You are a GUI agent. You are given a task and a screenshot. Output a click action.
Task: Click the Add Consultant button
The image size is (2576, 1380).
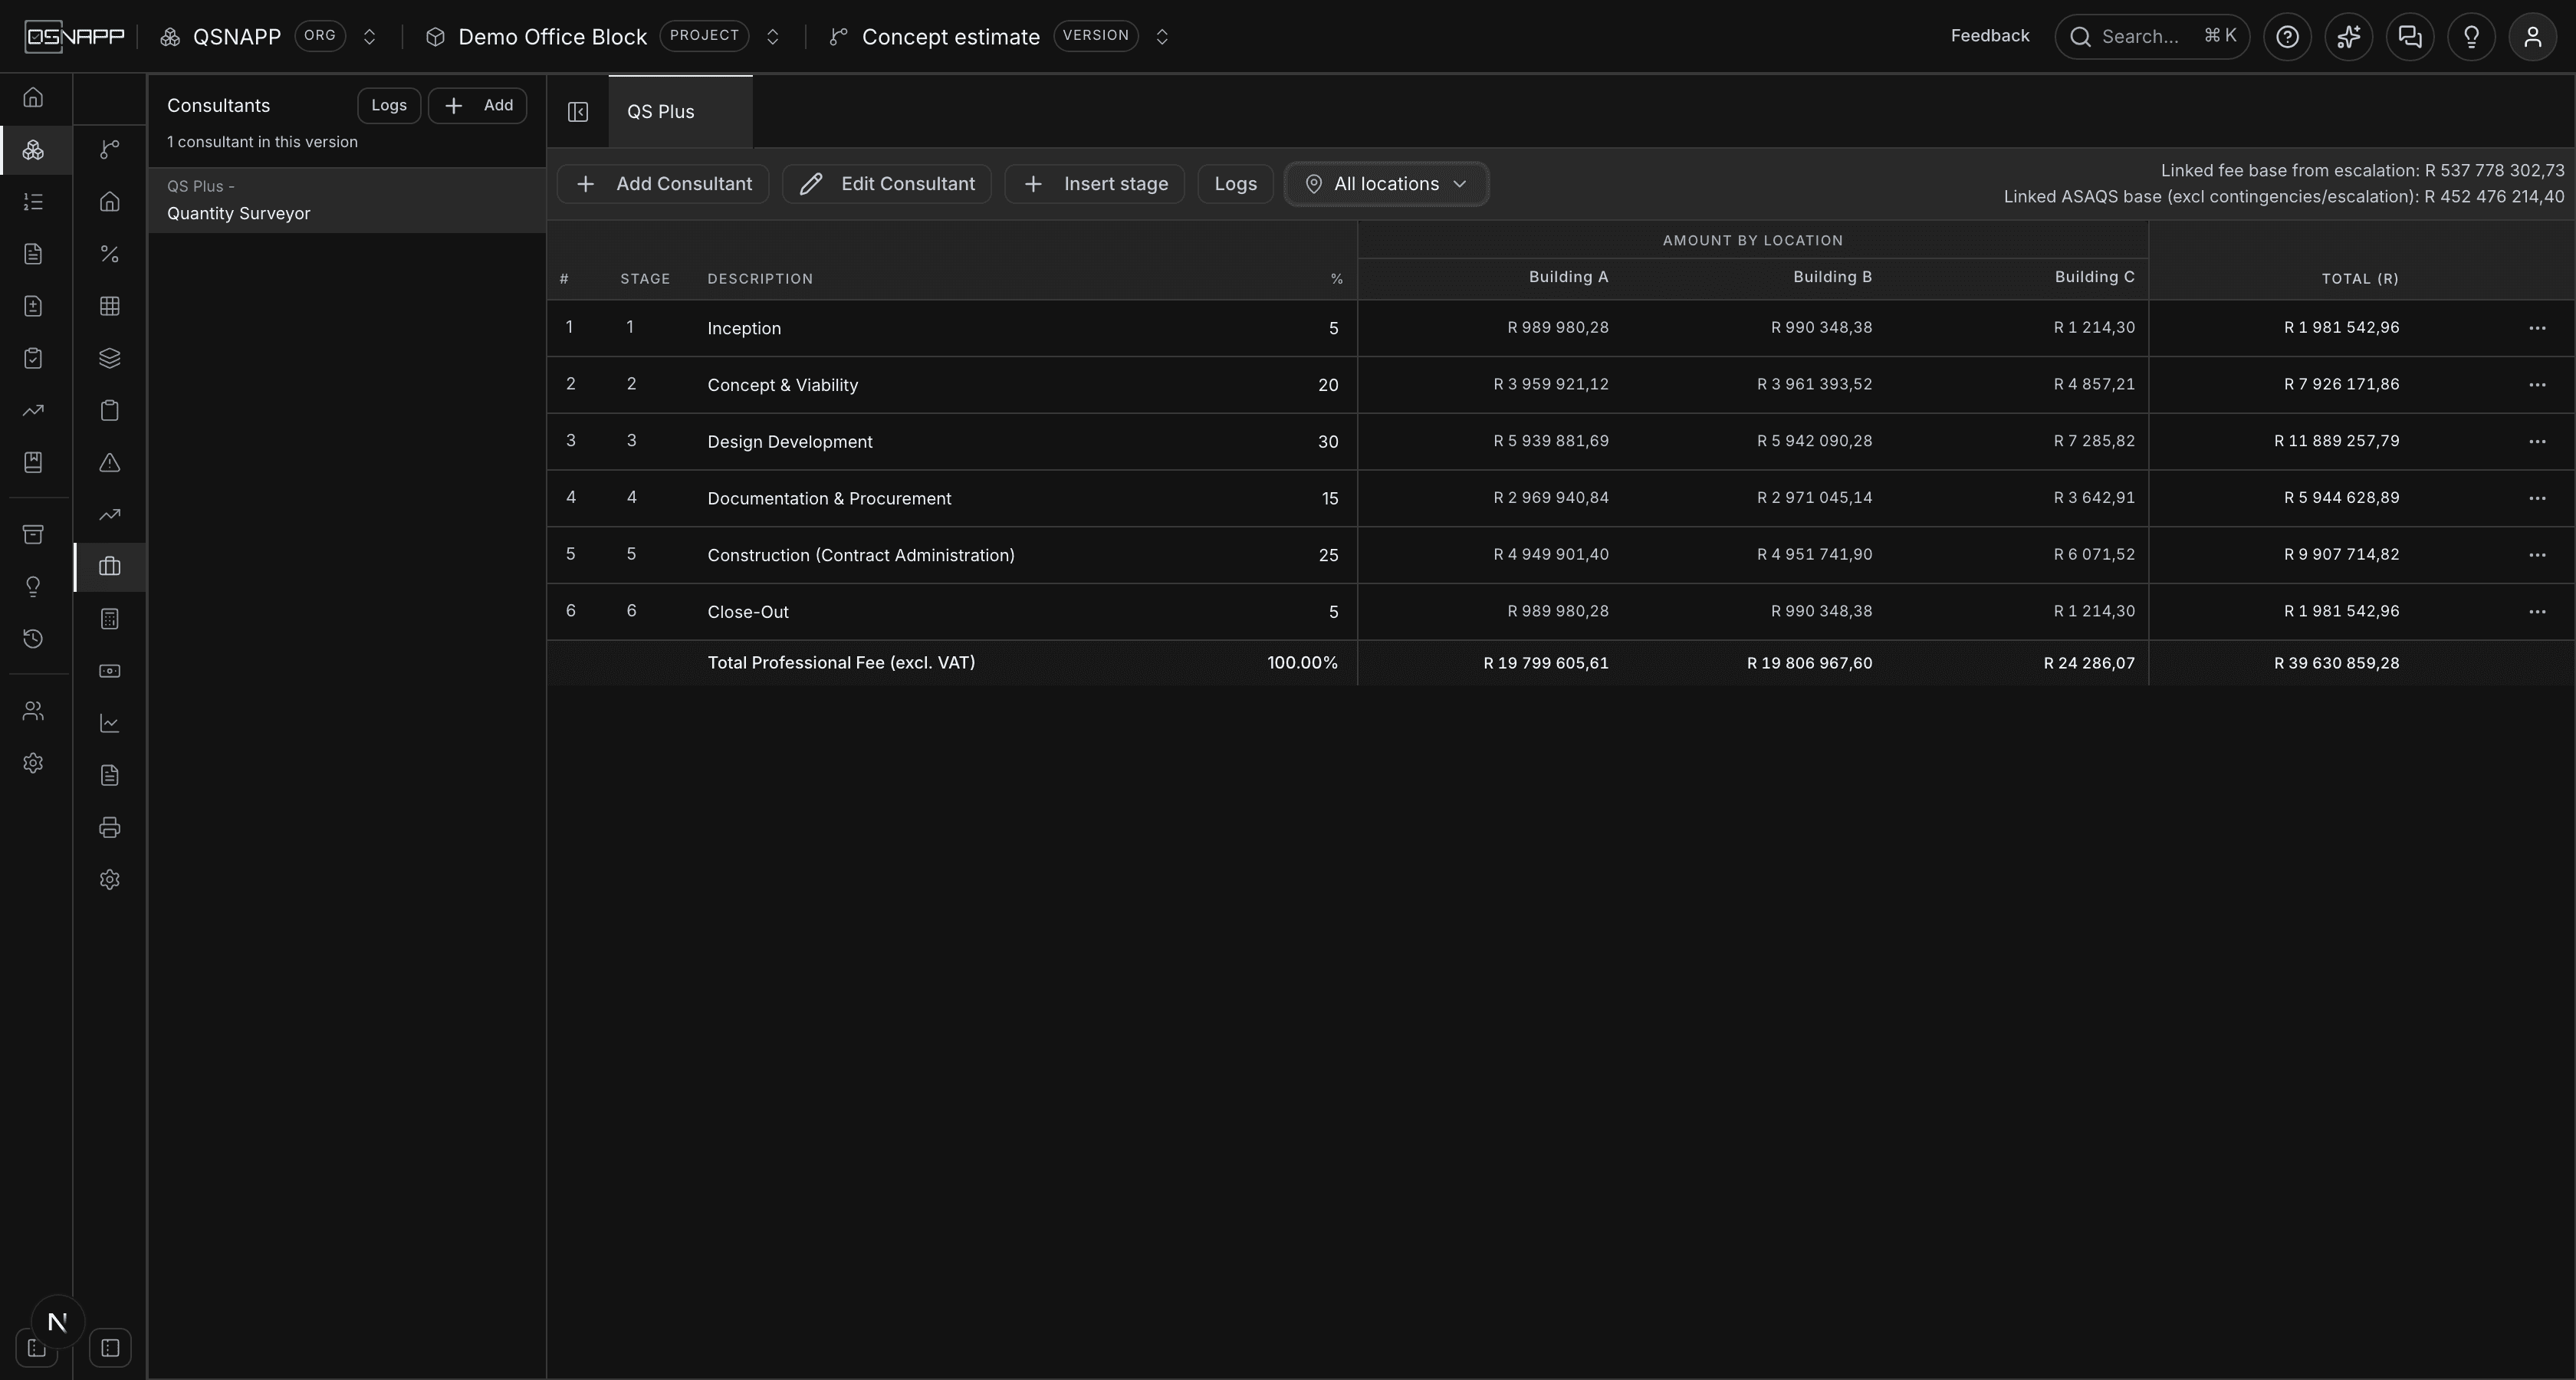663,184
